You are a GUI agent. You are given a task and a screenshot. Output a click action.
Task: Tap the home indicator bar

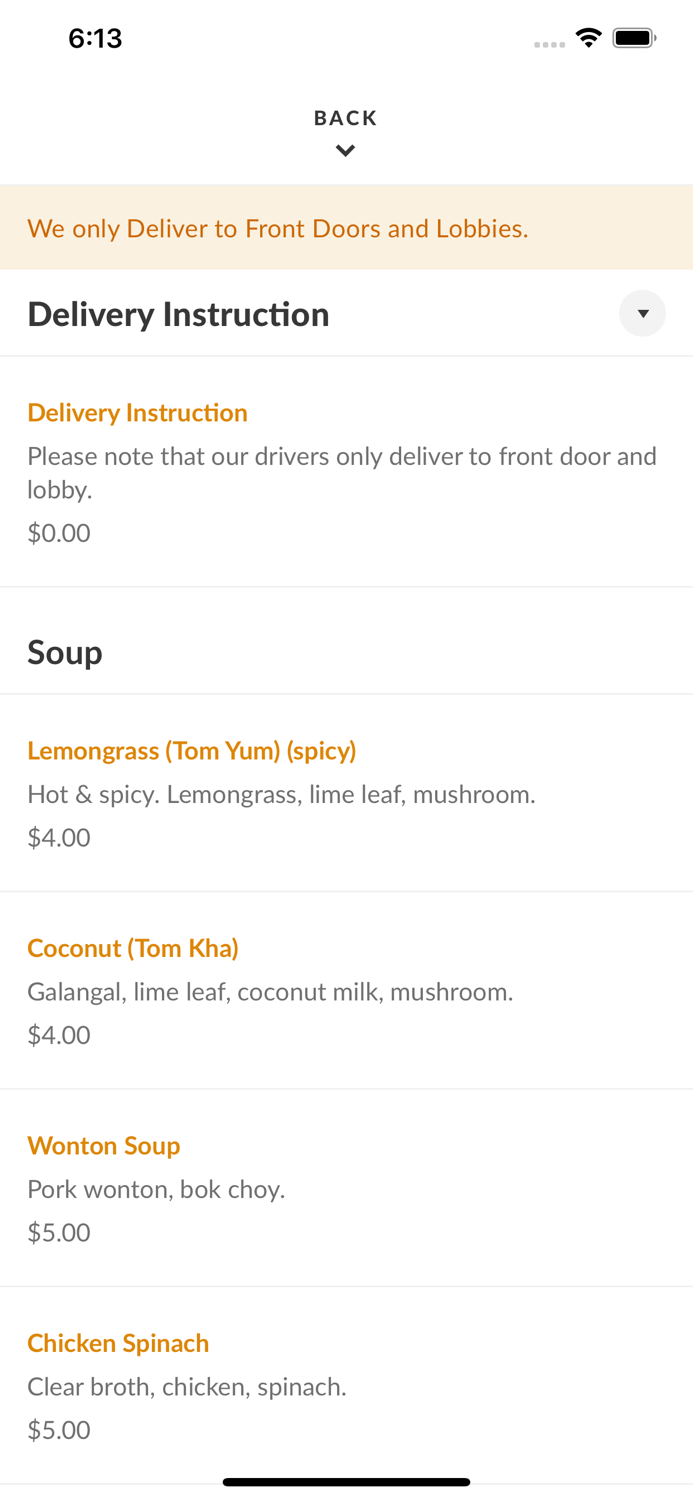(x=346, y=1482)
